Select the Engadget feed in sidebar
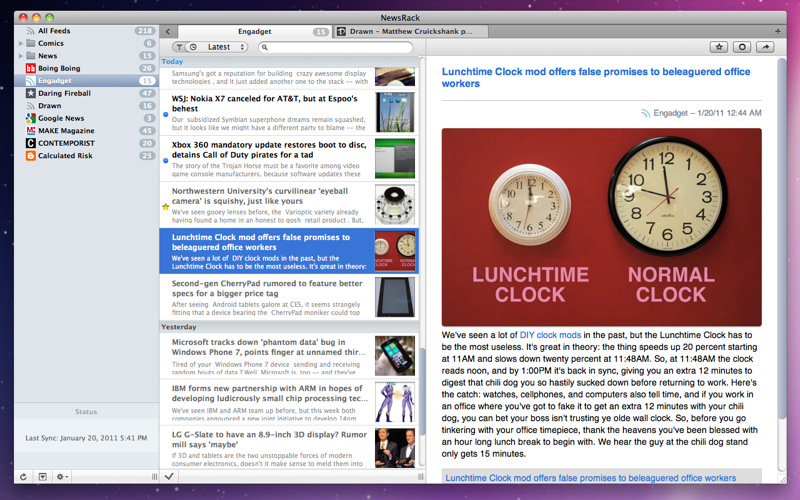The height and width of the screenshot is (500, 800). pyautogui.click(x=86, y=81)
